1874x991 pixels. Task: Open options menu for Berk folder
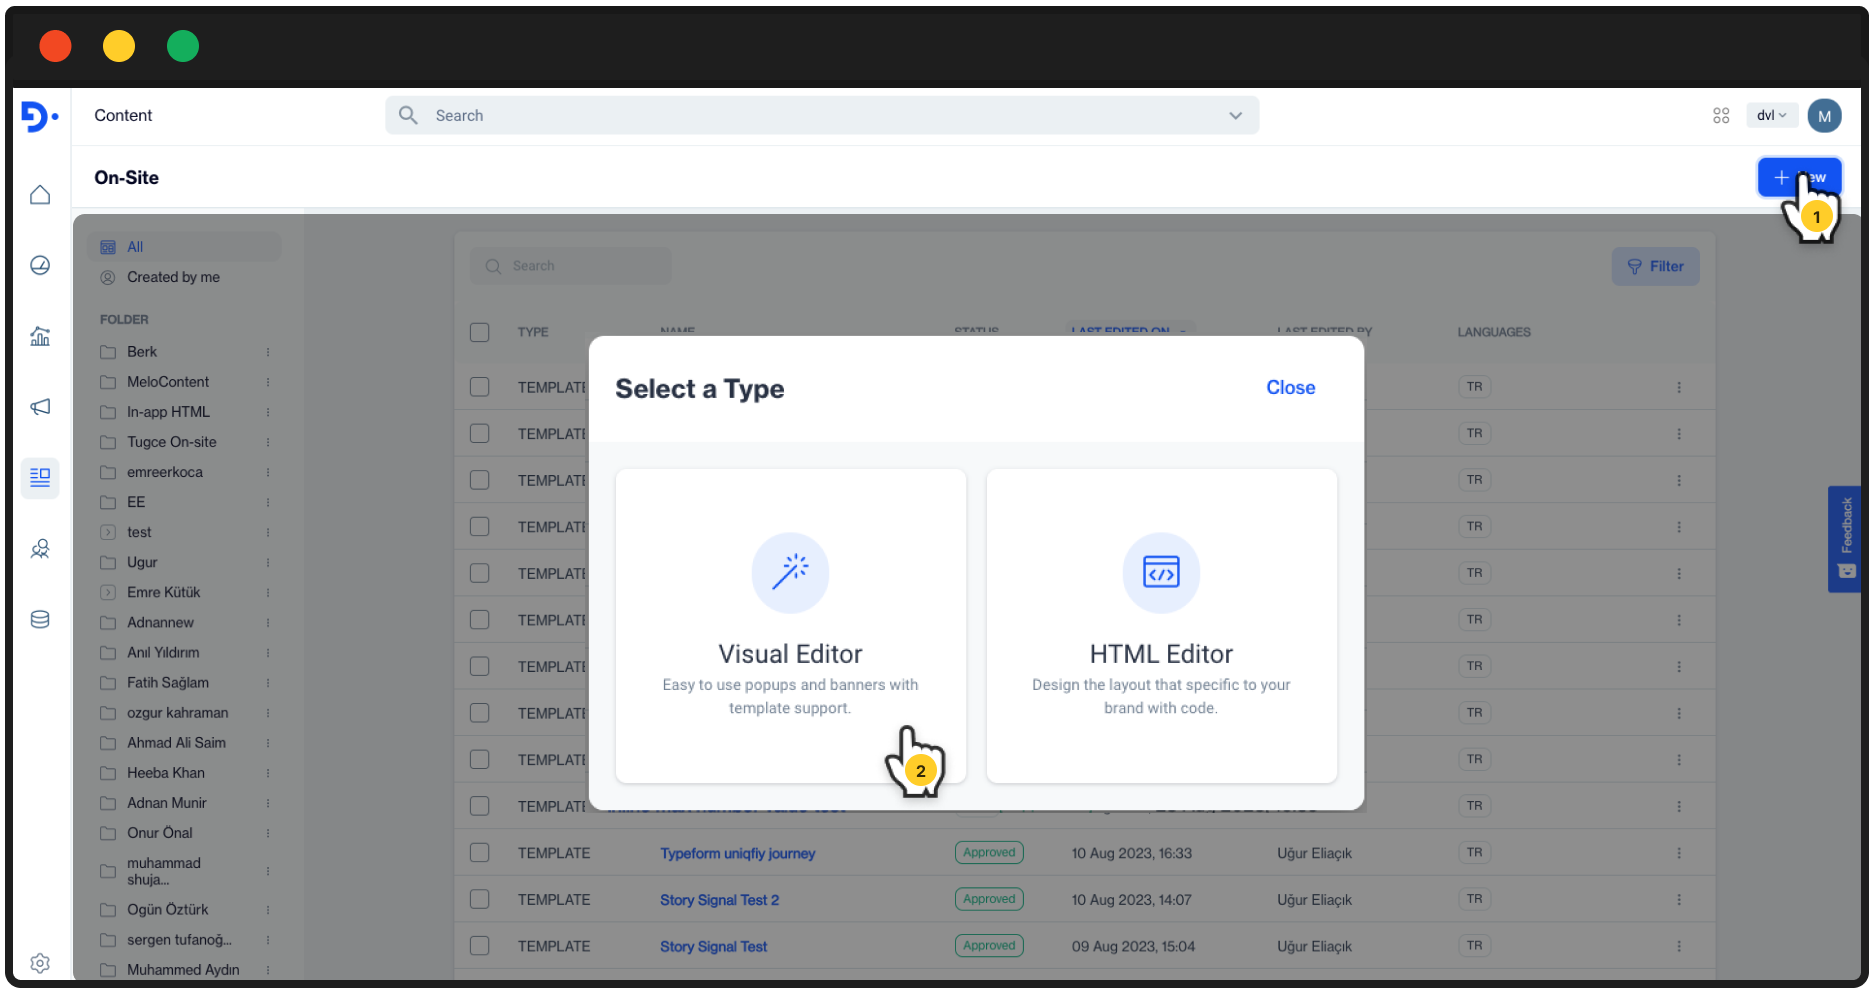pos(268,352)
